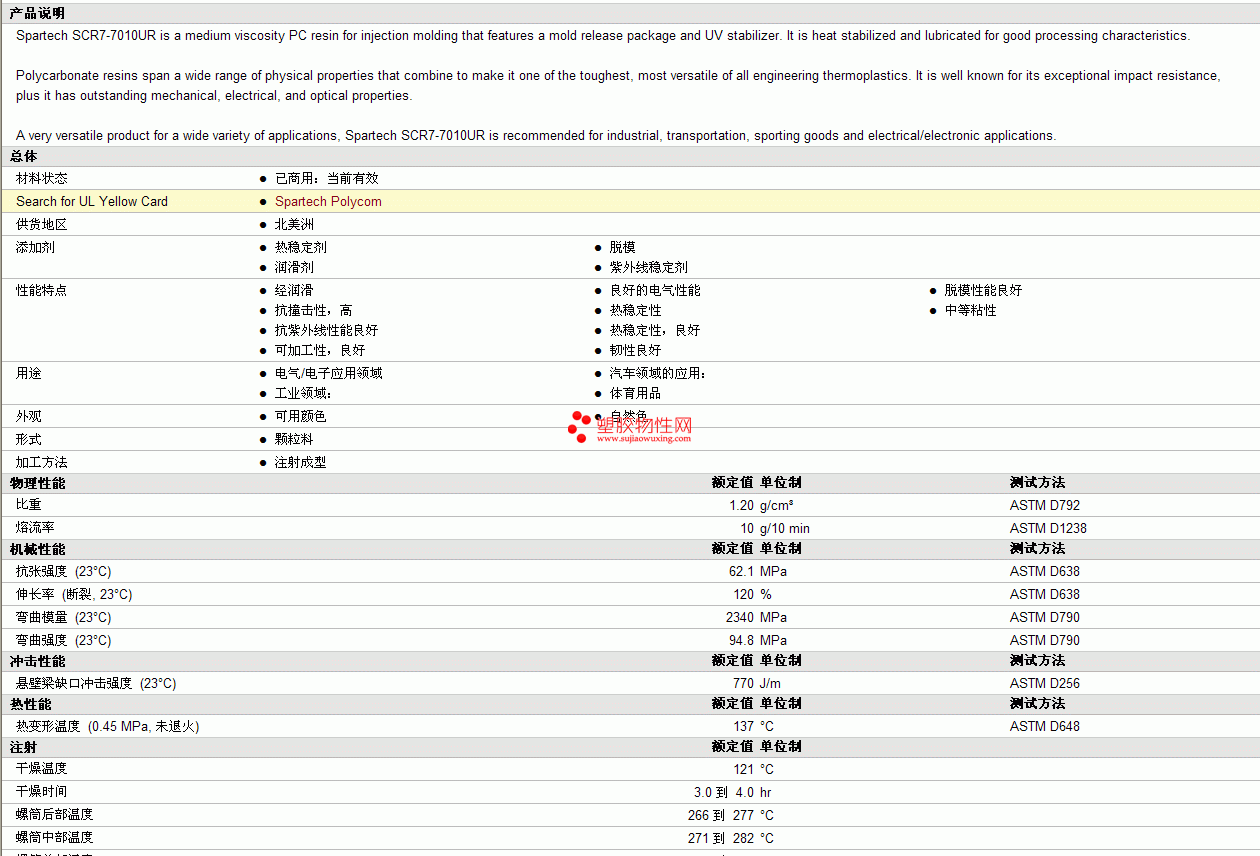Screen dimensions: 1260x856
Task: Select the 机械性能 section heading
Action: [37, 548]
